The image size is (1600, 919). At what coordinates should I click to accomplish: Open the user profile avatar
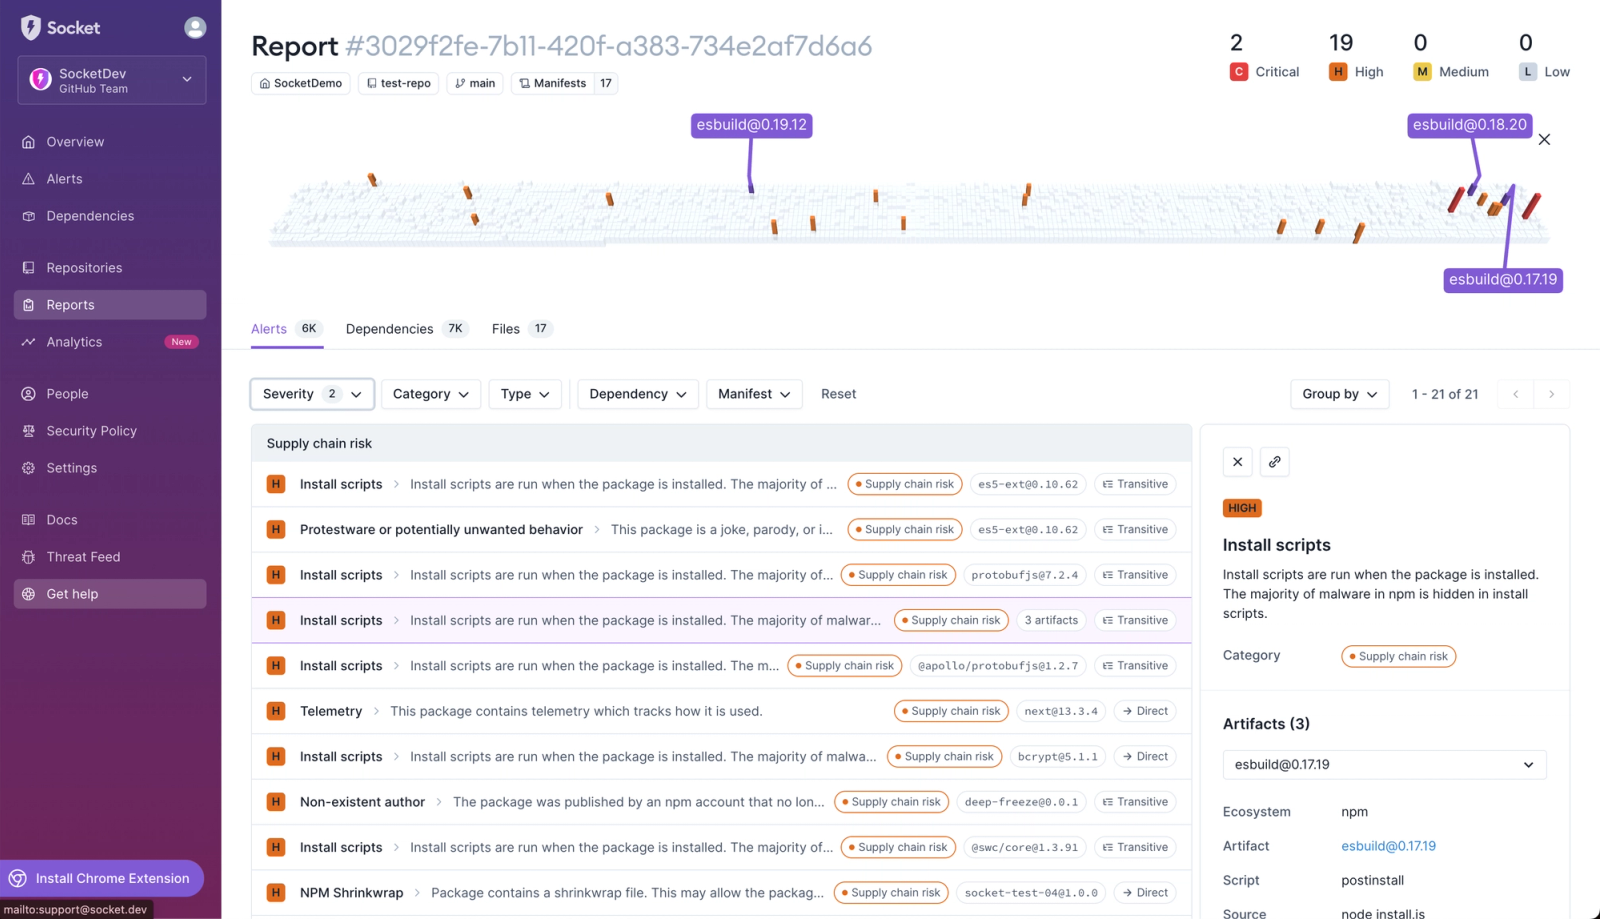coord(195,28)
